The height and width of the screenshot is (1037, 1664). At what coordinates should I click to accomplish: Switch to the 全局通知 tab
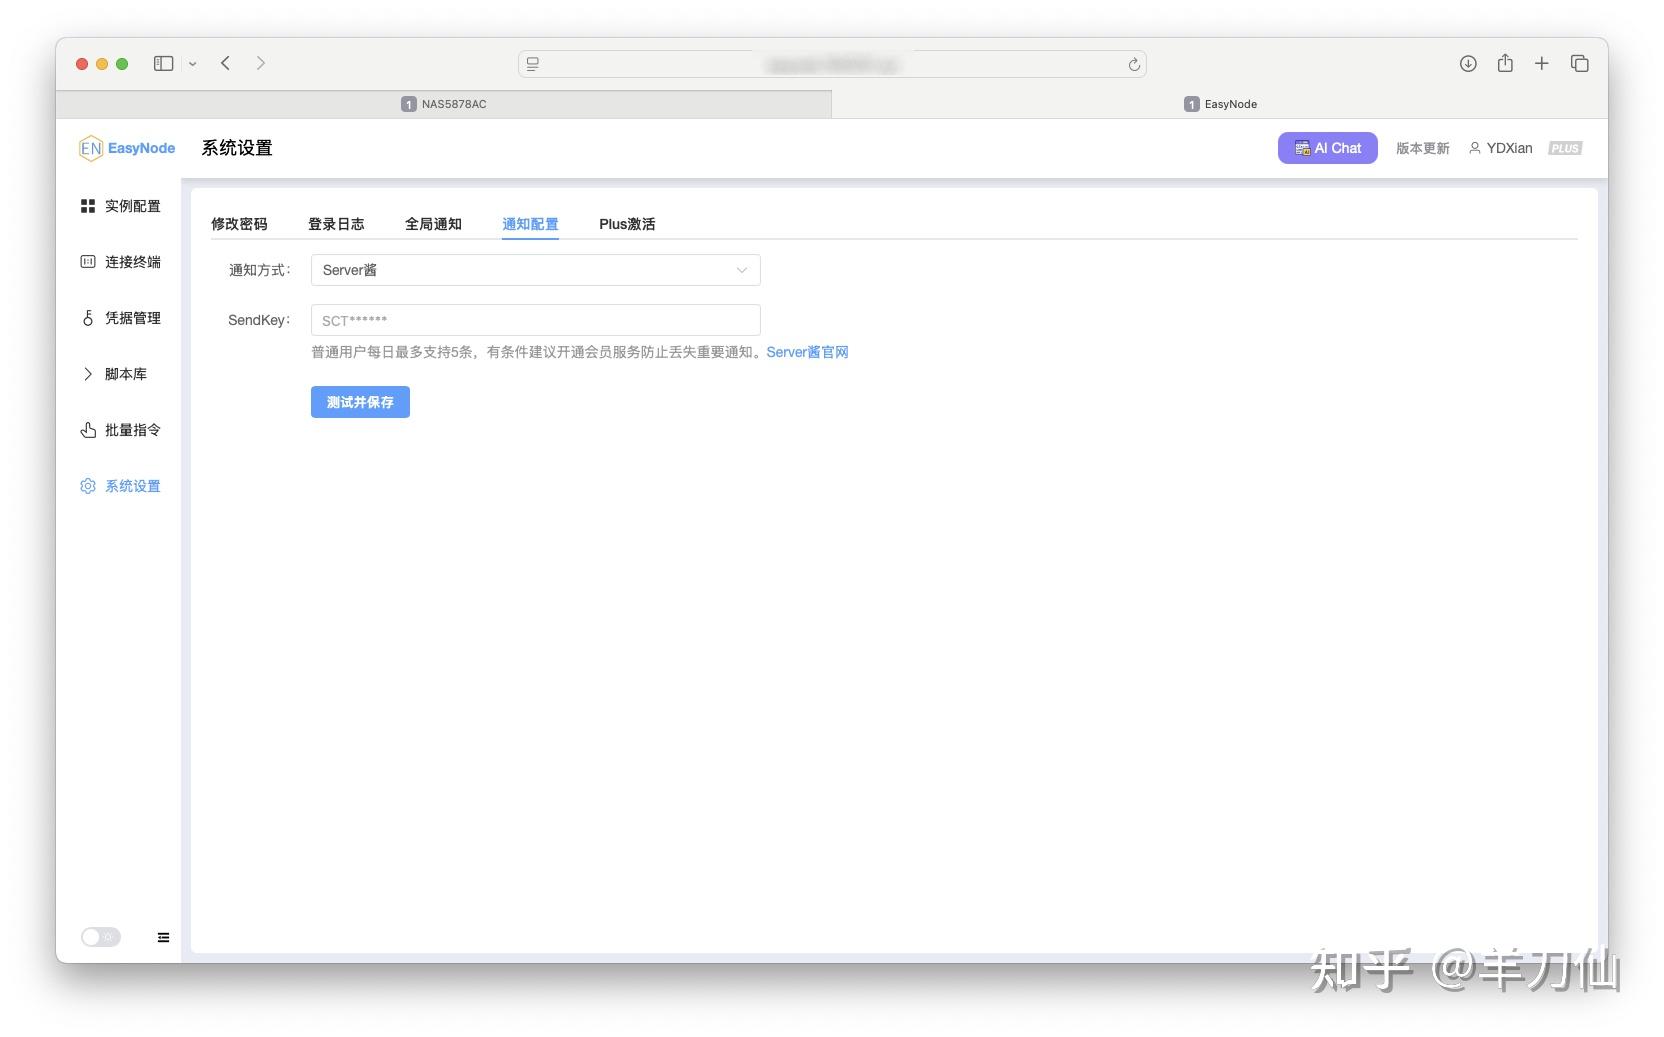[432, 224]
